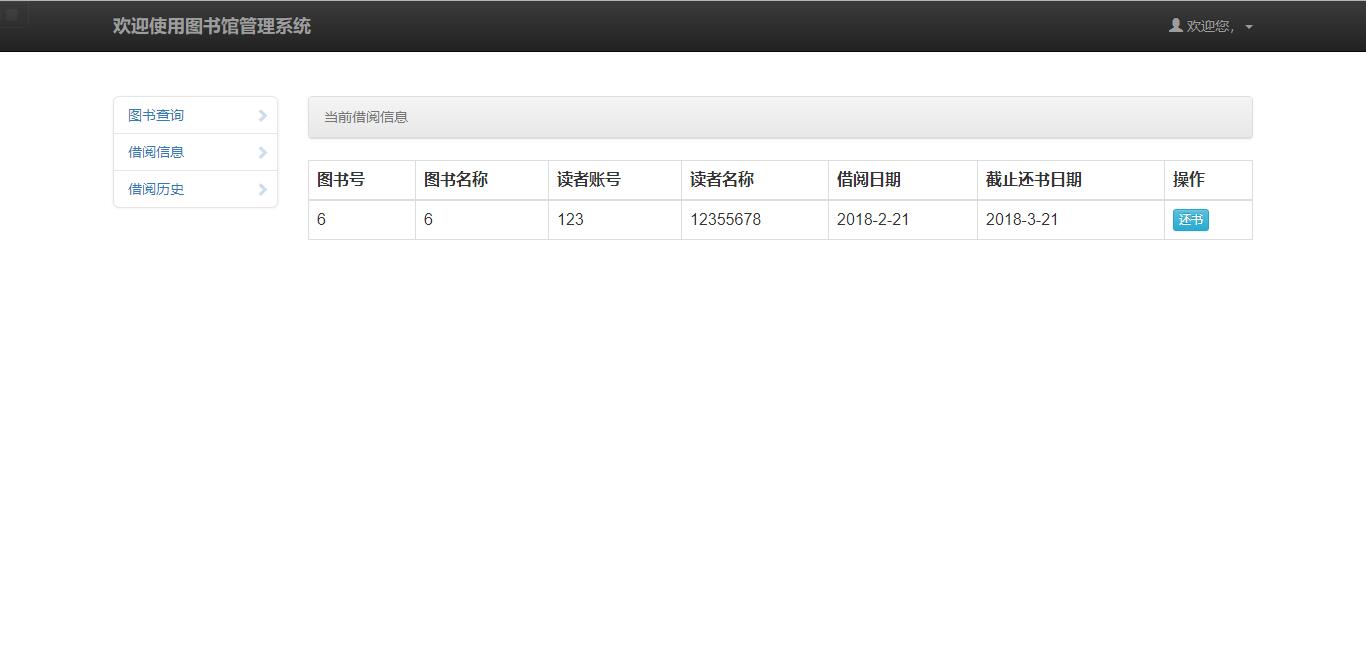Viewport: 1366px width, 646px height.
Task: Click the user icon beside 欢迎您
Action: pyautogui.click(x=1176, y=25)
